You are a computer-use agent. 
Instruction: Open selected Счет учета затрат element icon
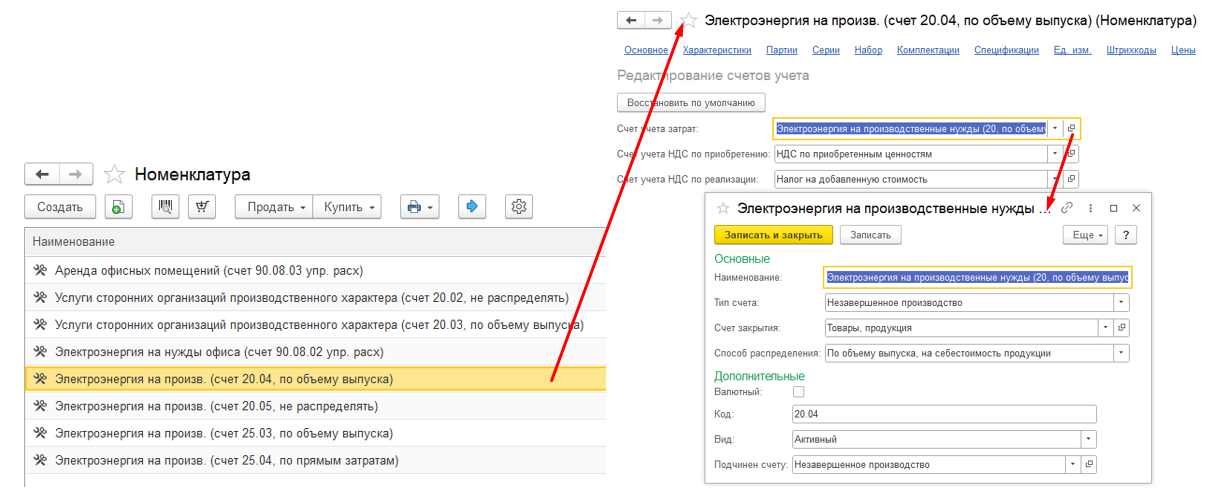click(1071, 128)
